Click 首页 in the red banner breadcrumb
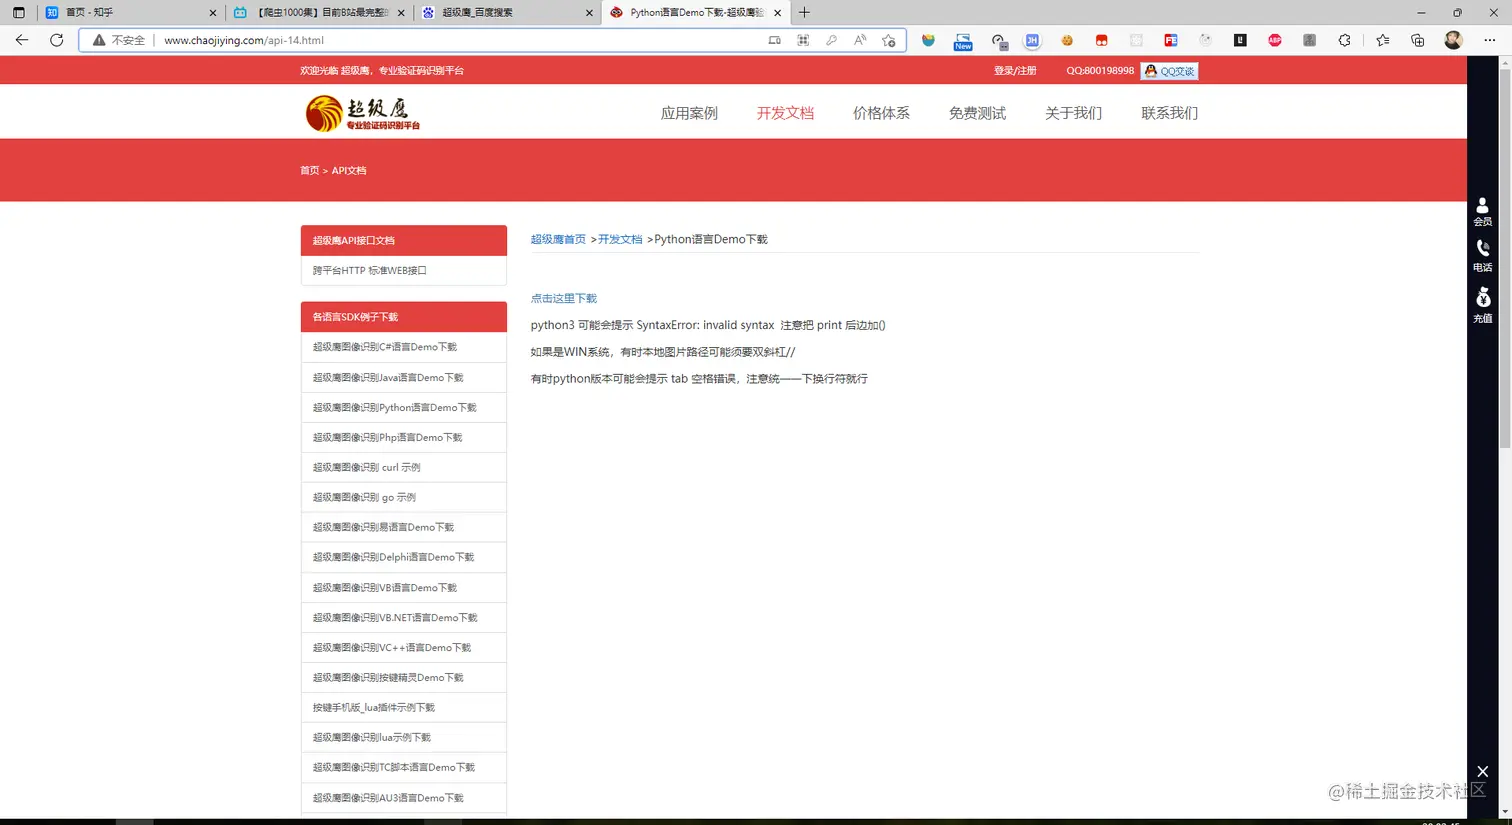 309,171
